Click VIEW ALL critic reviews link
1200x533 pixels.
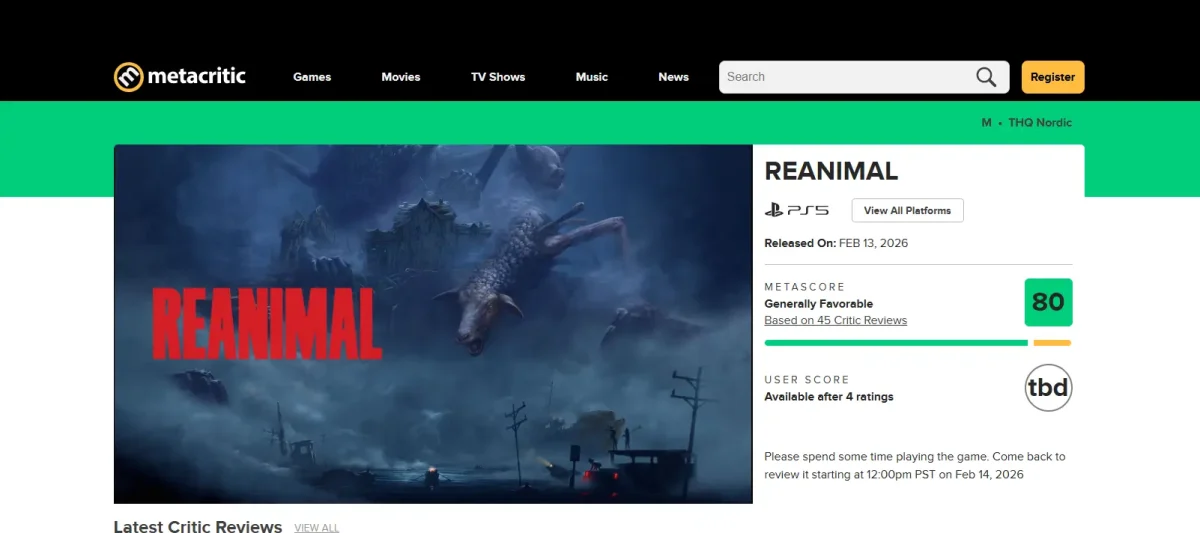point(317,527)
